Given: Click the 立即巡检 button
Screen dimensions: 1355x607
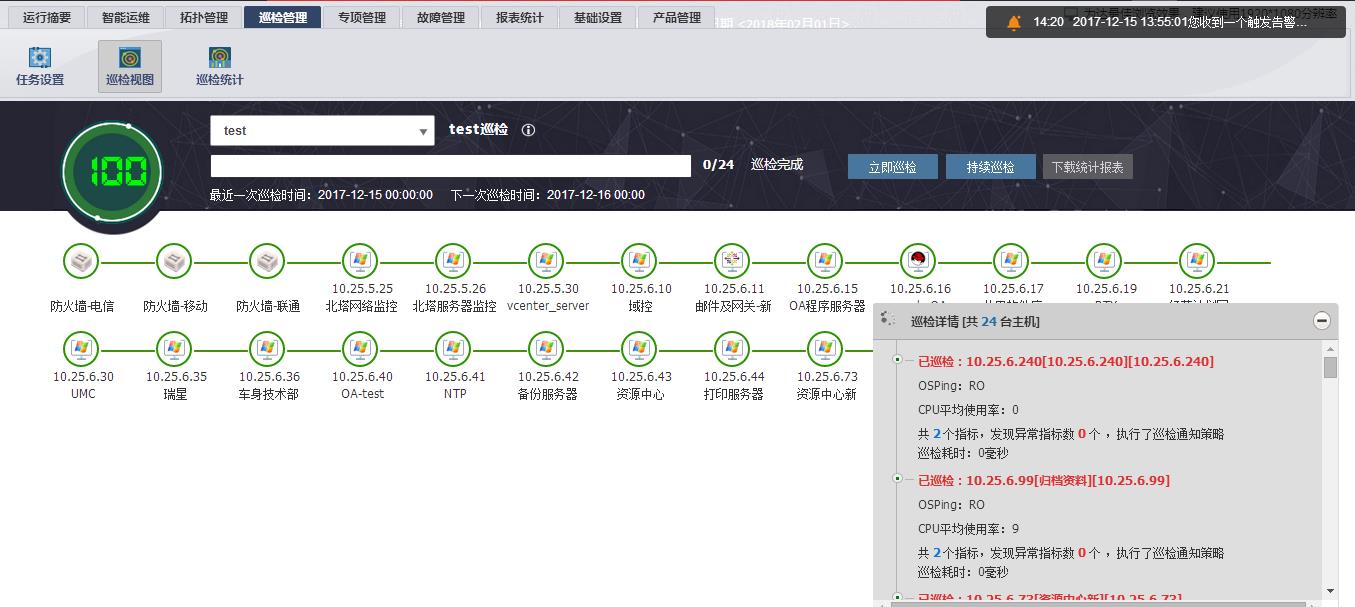Looking at the screenshot, I should 892,166.
